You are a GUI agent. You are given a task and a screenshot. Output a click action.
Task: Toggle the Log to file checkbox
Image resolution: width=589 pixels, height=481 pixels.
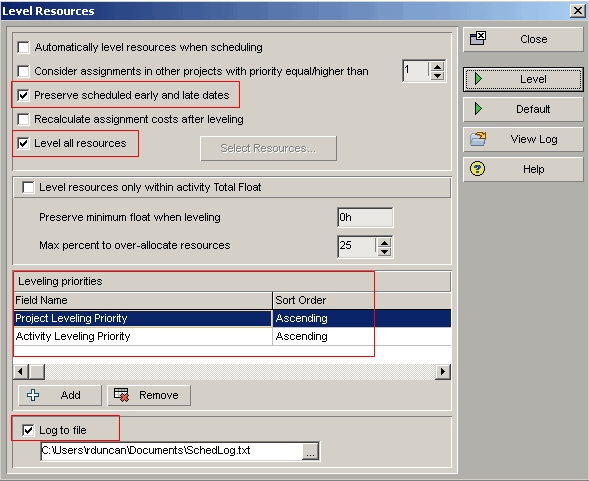28,430
